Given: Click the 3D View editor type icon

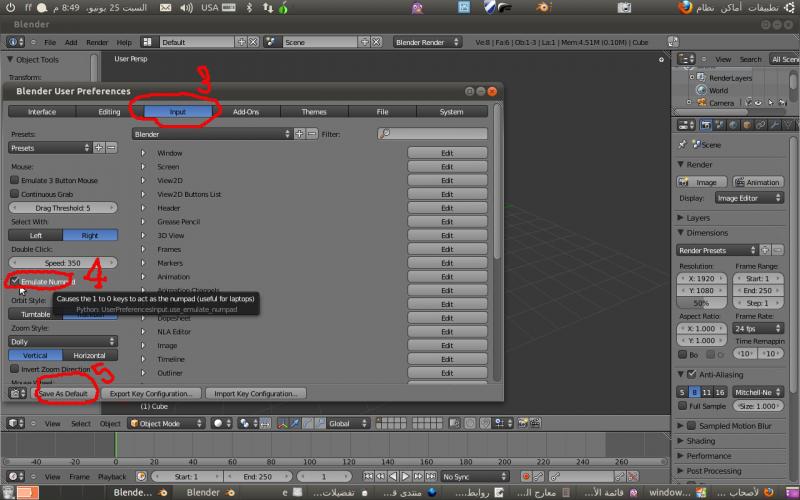Looking at the screenshot, I should [x=15, y=423].
